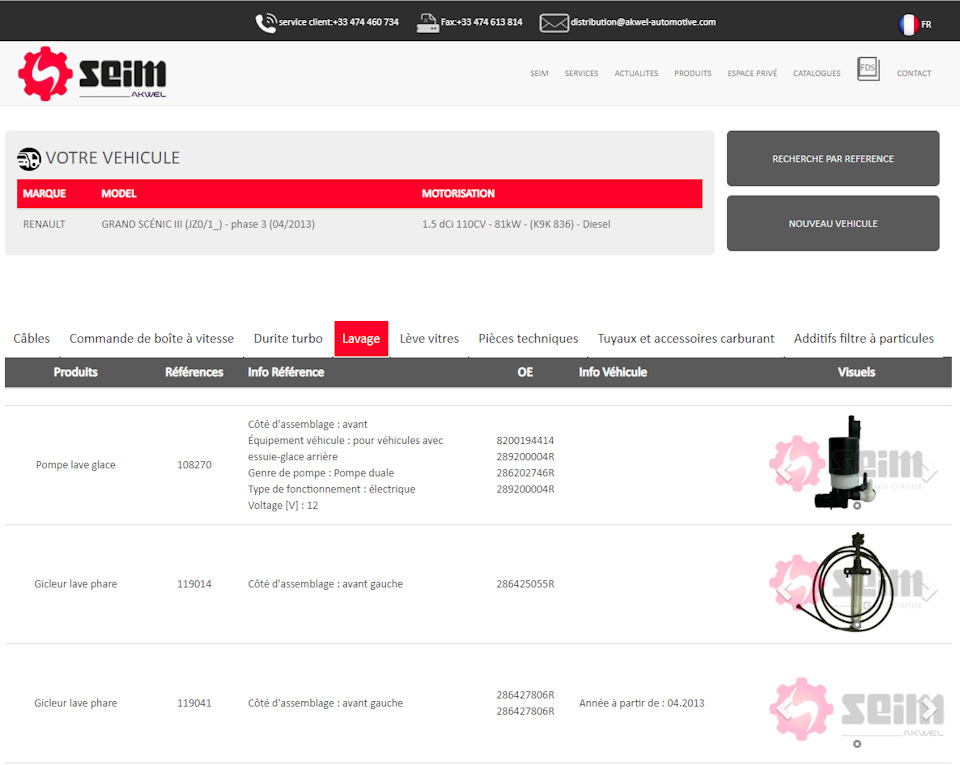Switch to Commande de boîte à vitesse tab
Screen dimensions: 960x765
pyautogui.click(x=151, y=338)
